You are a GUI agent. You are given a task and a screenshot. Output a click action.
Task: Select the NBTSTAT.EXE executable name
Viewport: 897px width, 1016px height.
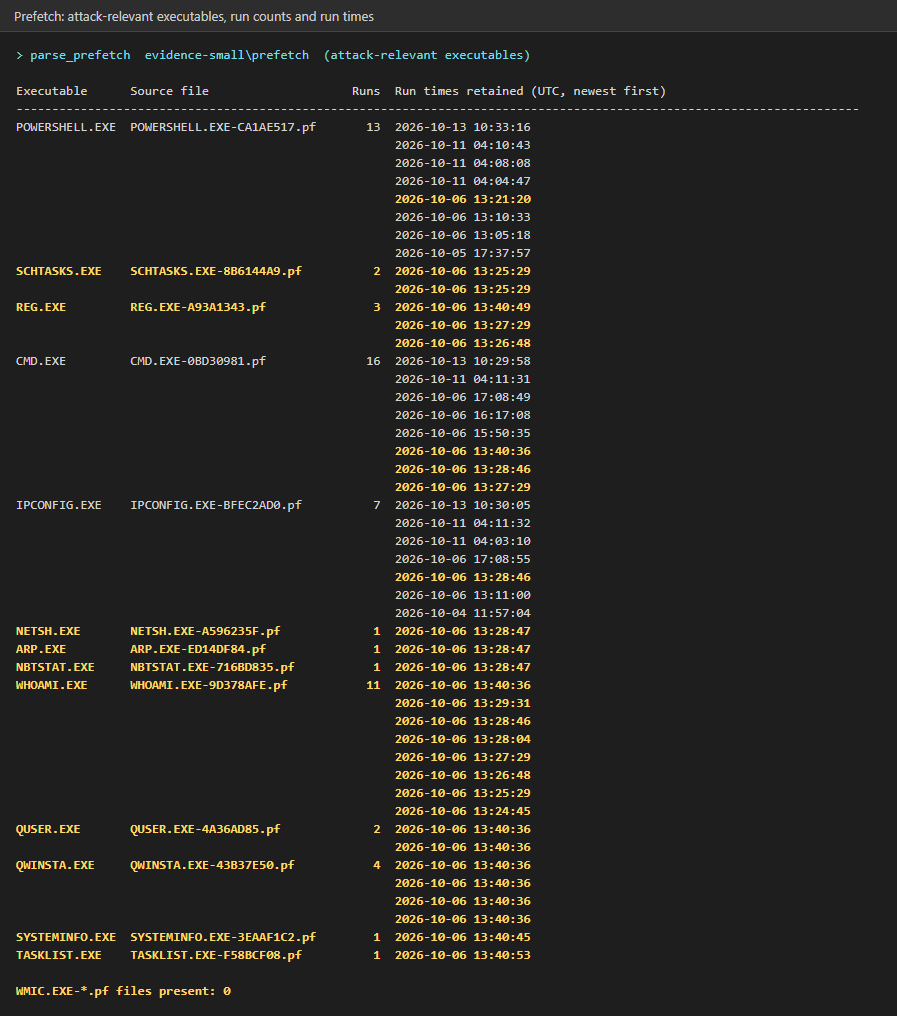pyautogui.click(x=55, y=667)
